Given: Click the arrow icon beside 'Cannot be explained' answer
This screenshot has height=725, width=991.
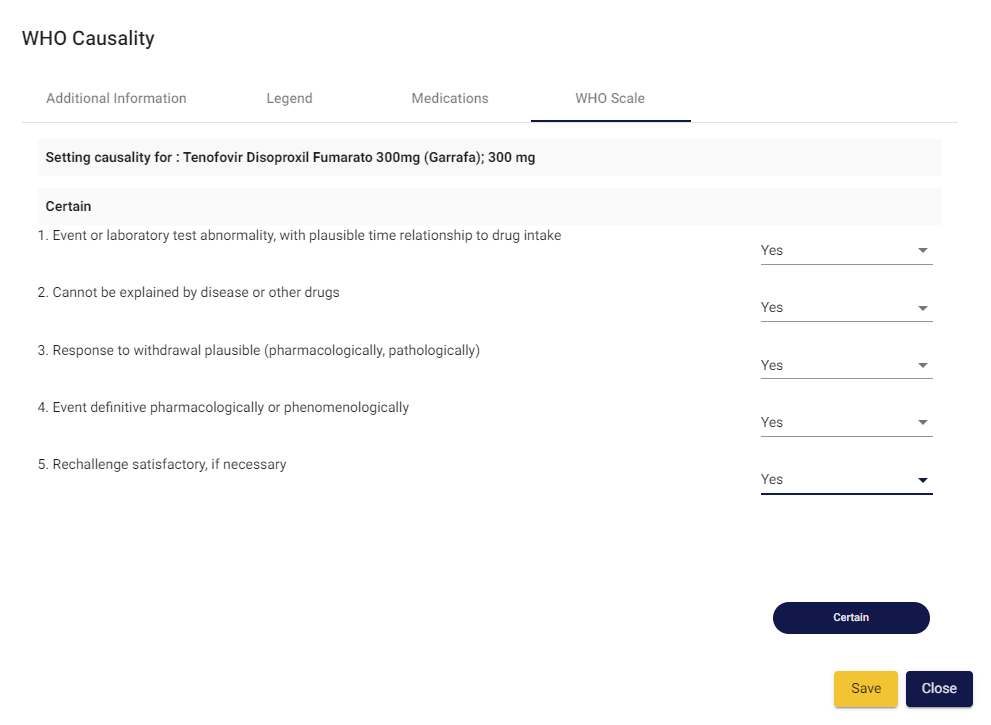Looking at the screenshot, I should (x=922, y=308).
